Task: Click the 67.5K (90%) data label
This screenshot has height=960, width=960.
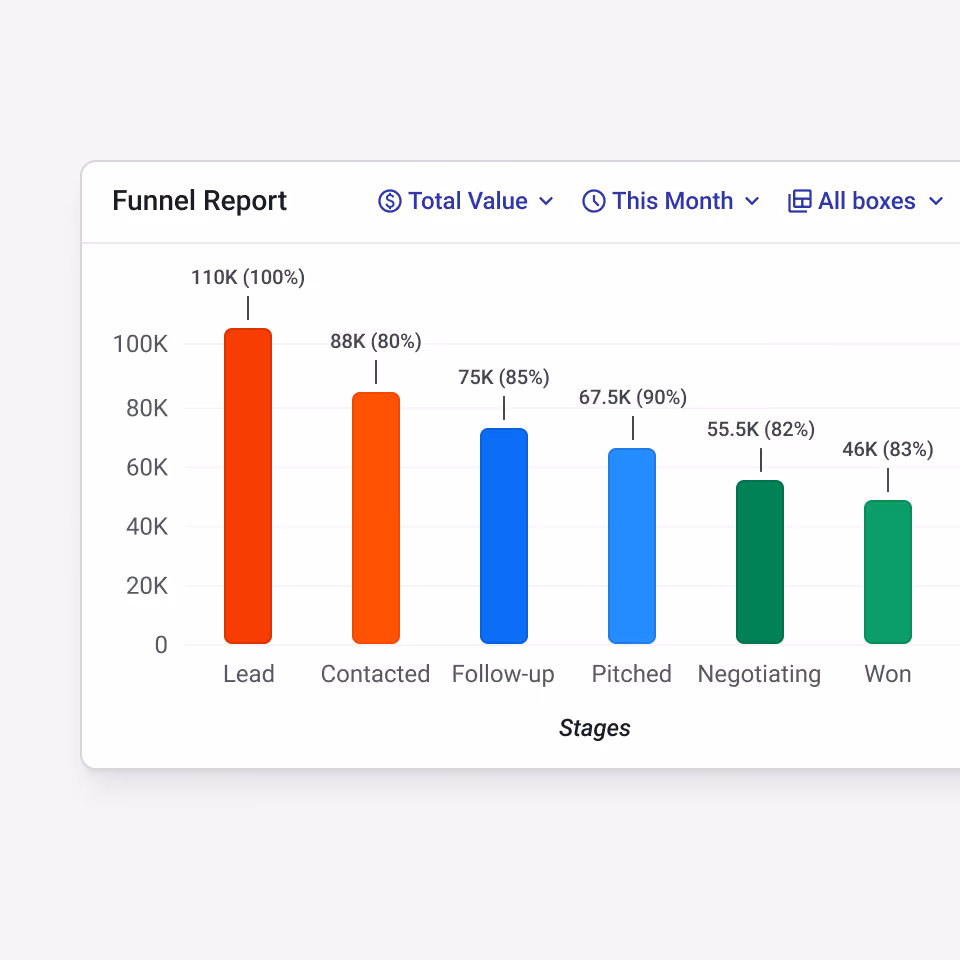Action: coord(632,397)
